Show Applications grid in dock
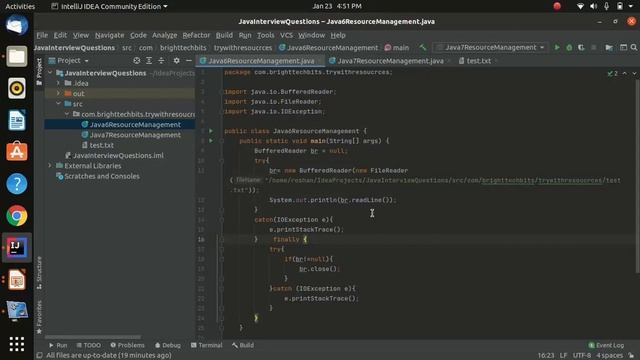Viewport: 640px width, 360px height. pyautogui.click(x=17, y=344)
